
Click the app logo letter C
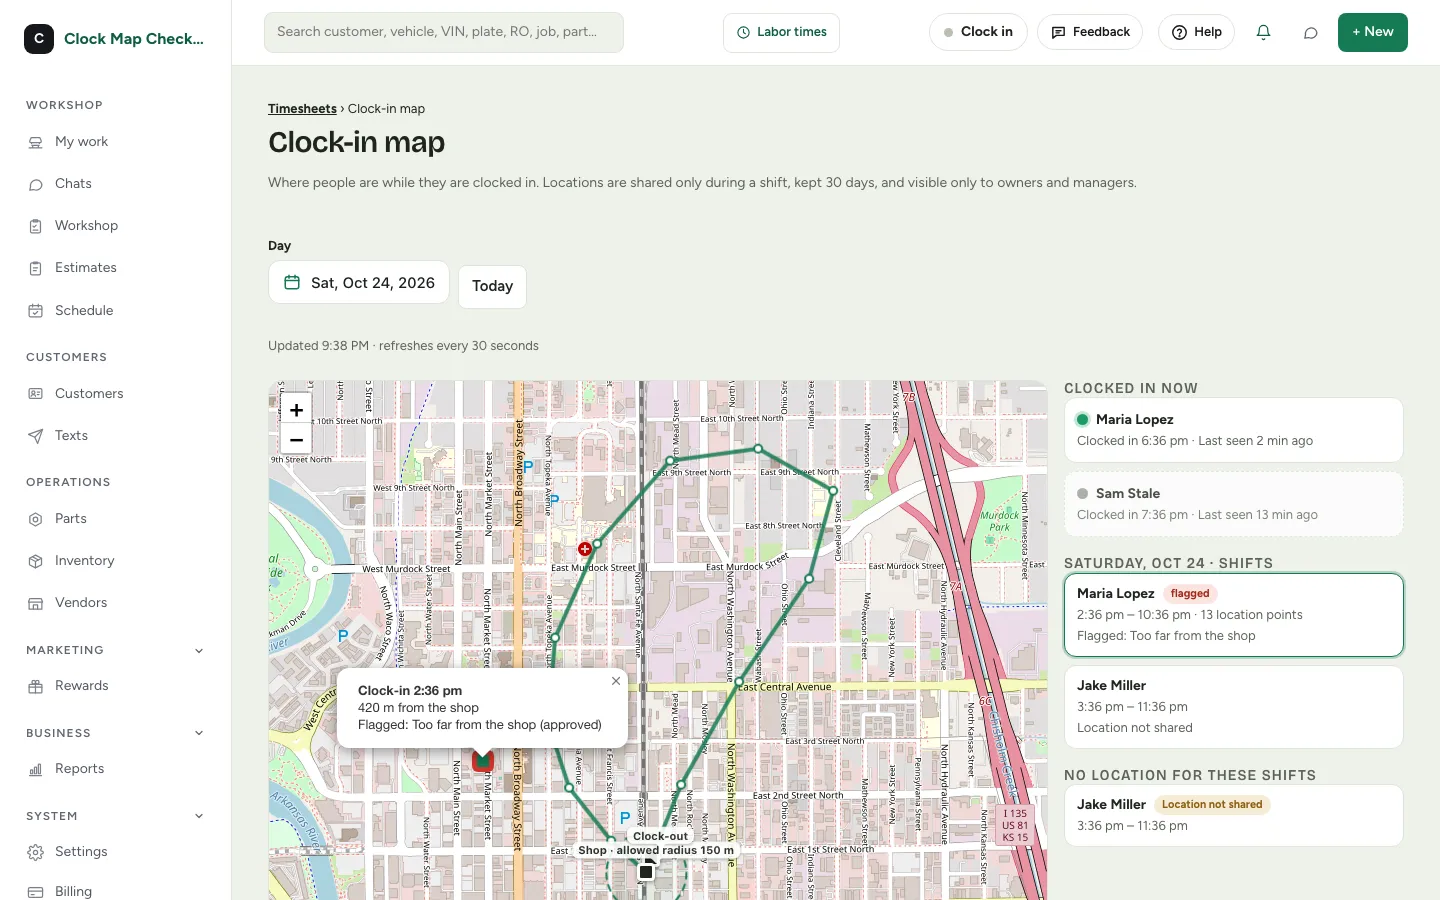[x=39, y=39]
